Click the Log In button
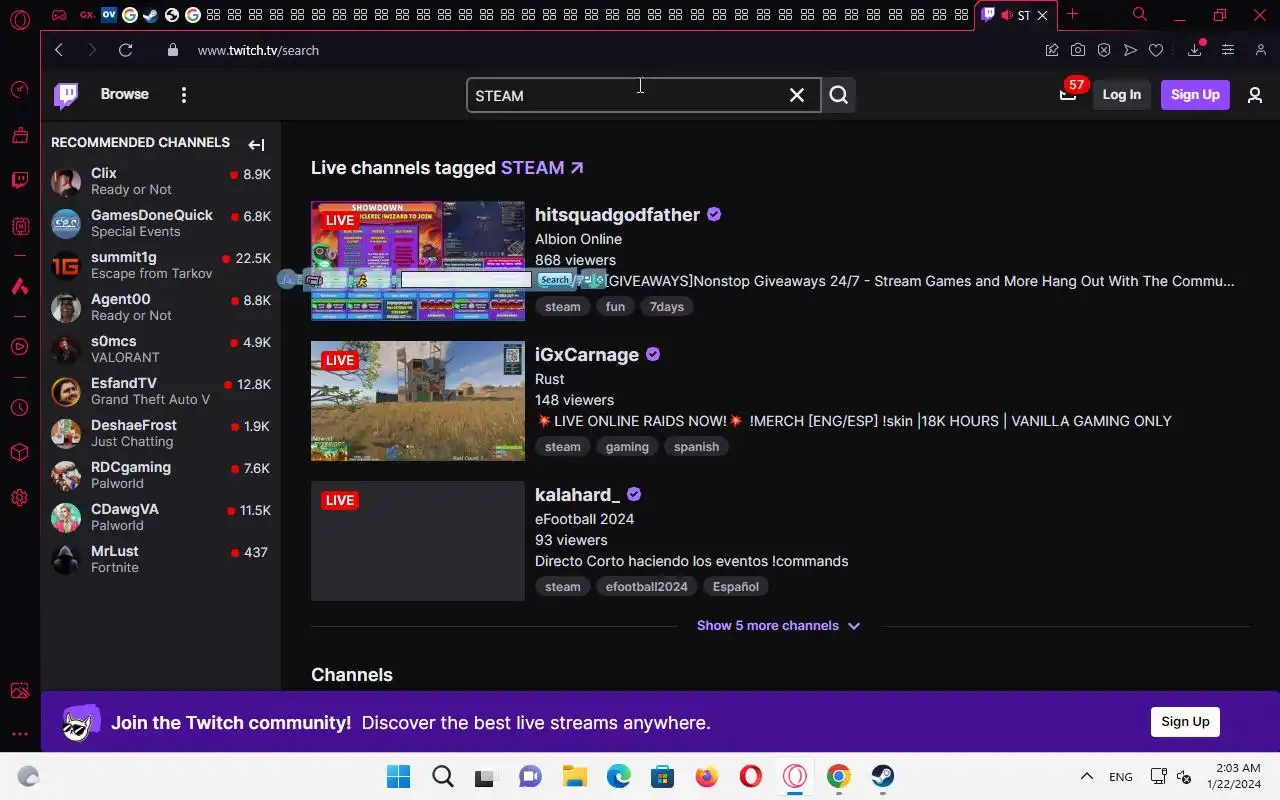Image resolution: width=1280 pixels, height=800 pixels. 1121,94
